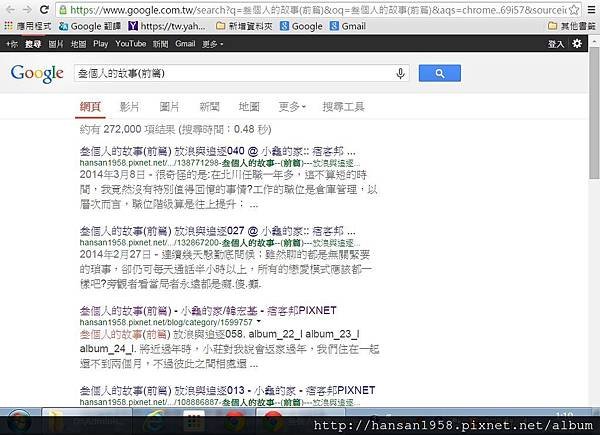The height and width of the screenshot is (435, 600).
Task: Open YouTube in black Google bar
Action: [x=131, y=44]
